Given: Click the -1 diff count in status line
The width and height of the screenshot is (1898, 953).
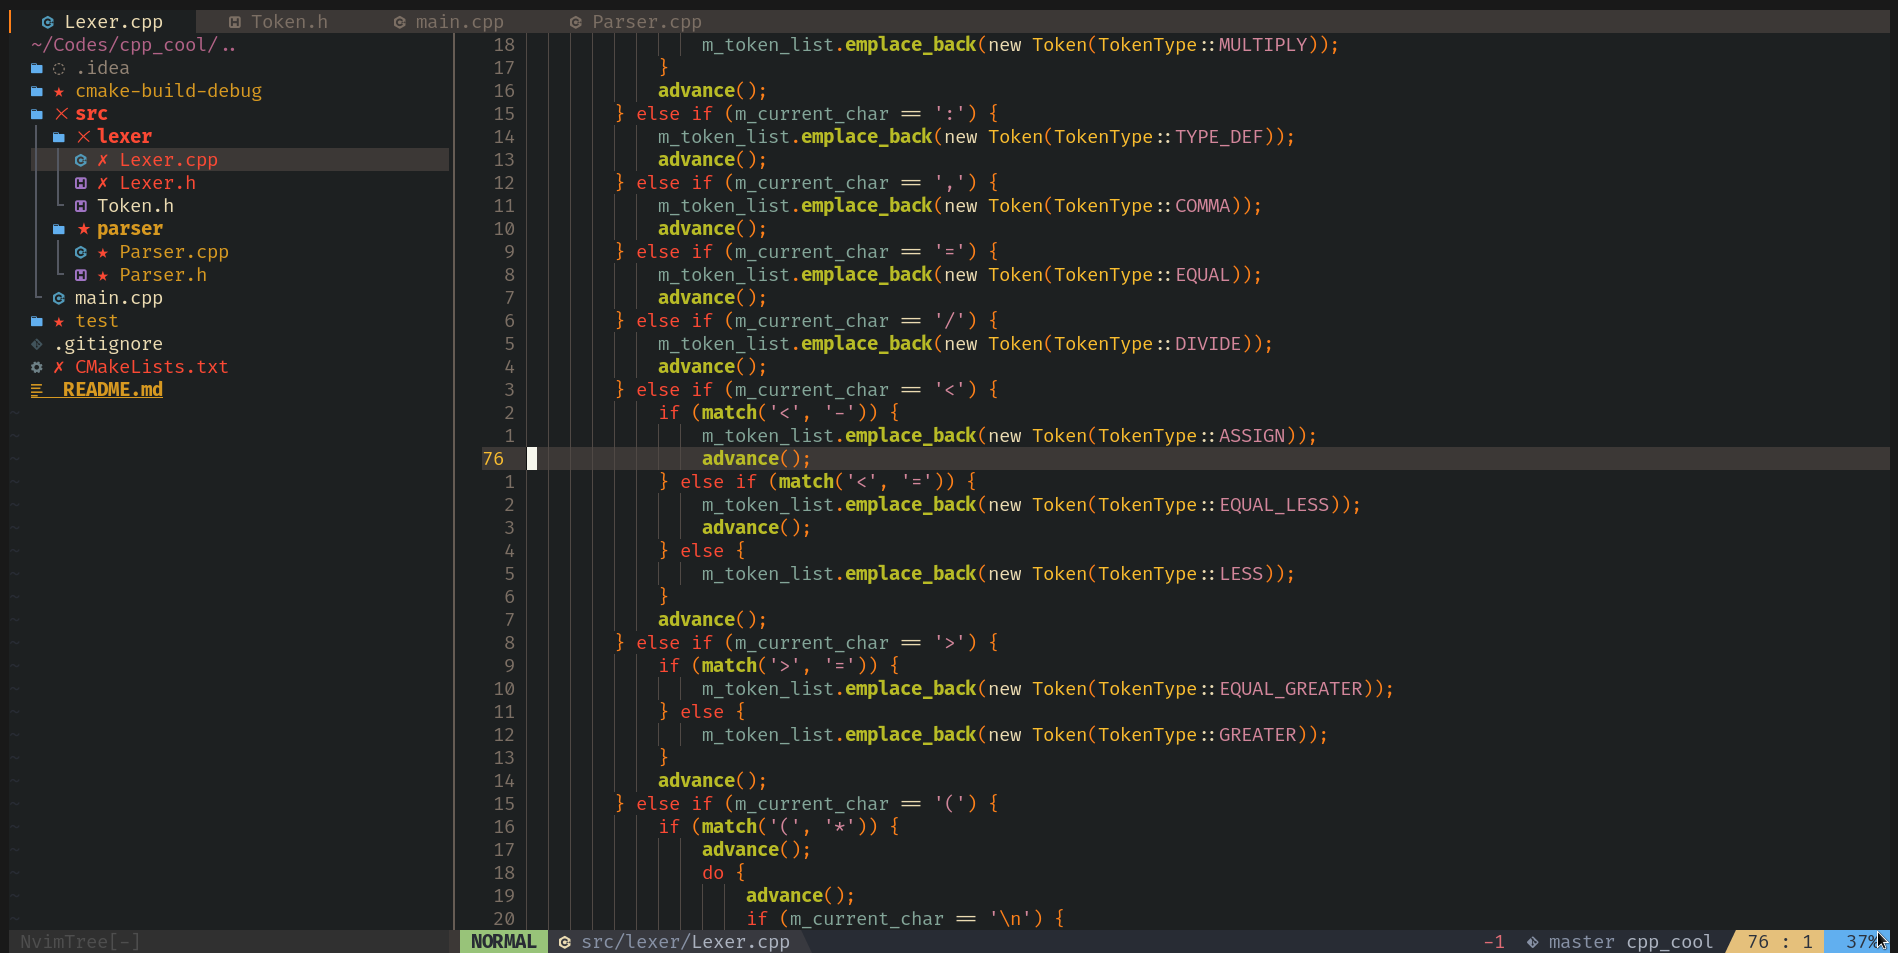Looking at the screenshot, I should pos(1494,942).
